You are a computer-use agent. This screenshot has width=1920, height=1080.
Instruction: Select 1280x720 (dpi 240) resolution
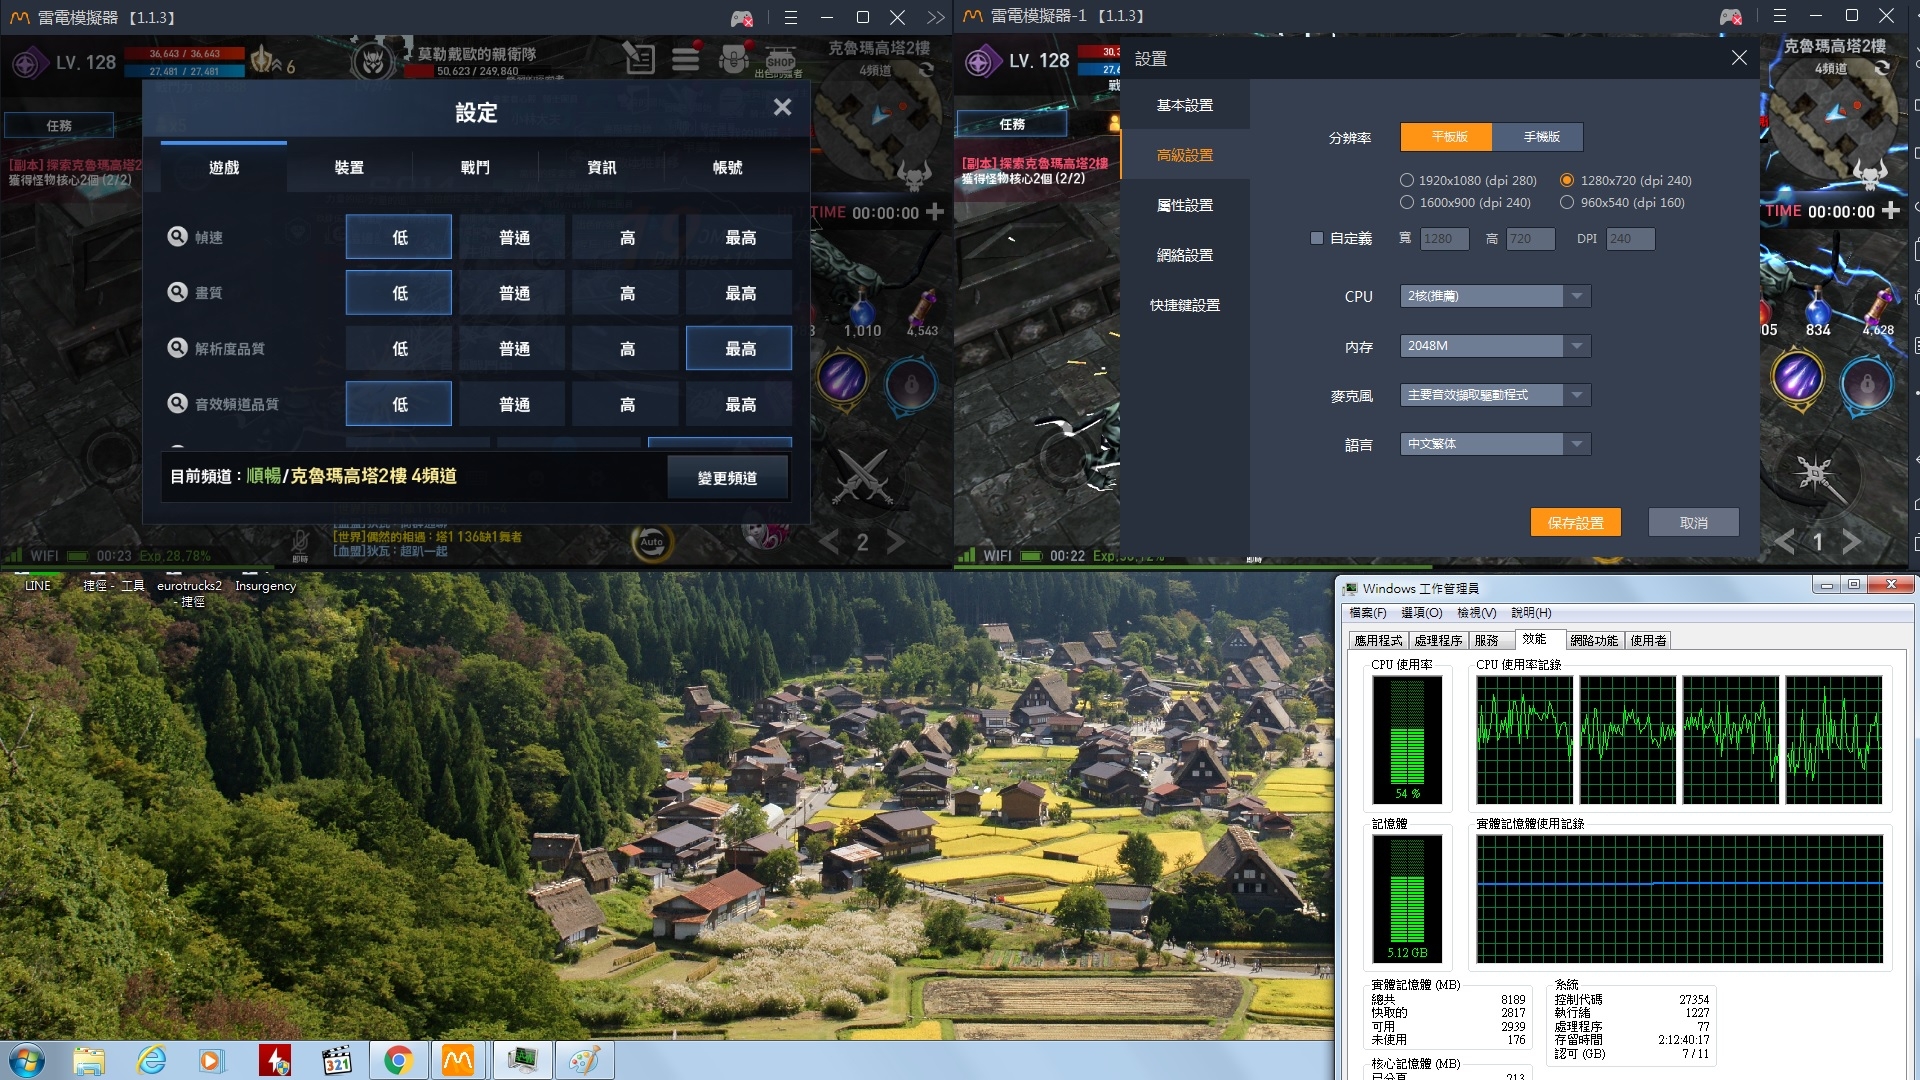pos(1626,180)
